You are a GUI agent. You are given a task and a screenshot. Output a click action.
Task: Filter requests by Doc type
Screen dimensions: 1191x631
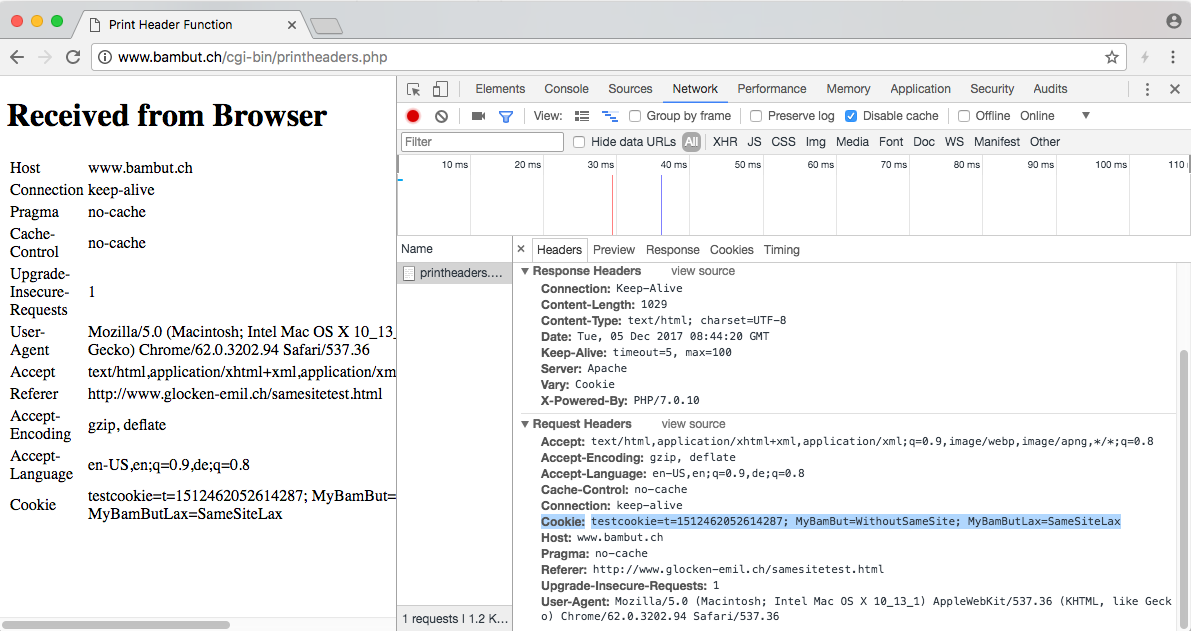pos(924,142)
